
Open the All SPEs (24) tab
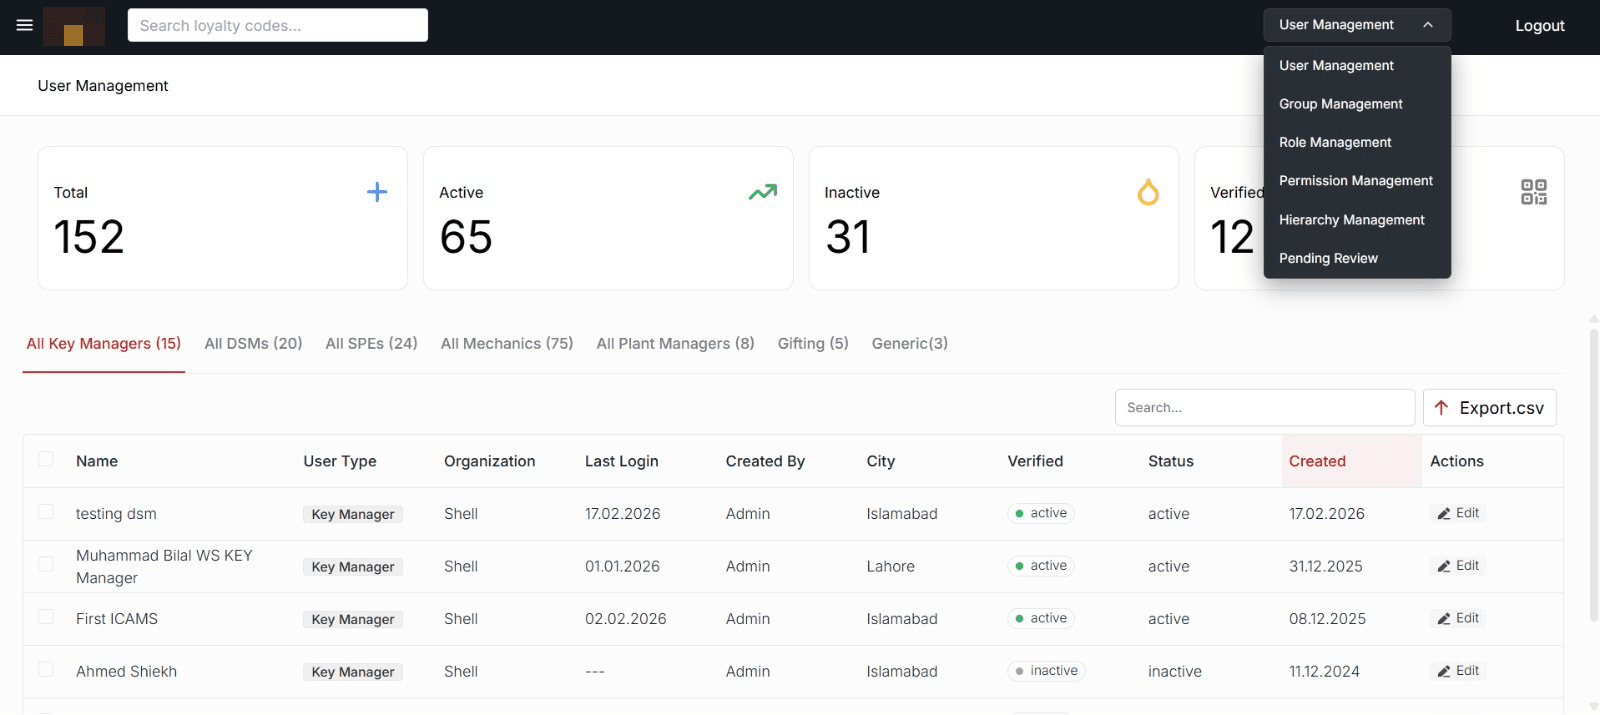(x=371, y=344)
